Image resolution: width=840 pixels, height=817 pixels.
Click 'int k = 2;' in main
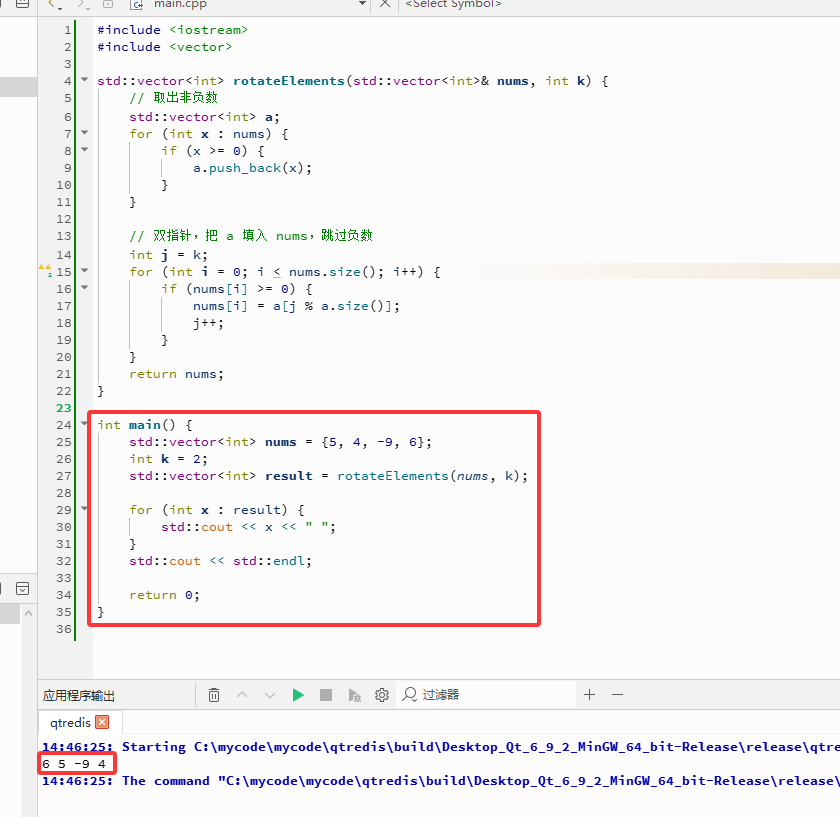pyautogui.click(x=168, y=459)
